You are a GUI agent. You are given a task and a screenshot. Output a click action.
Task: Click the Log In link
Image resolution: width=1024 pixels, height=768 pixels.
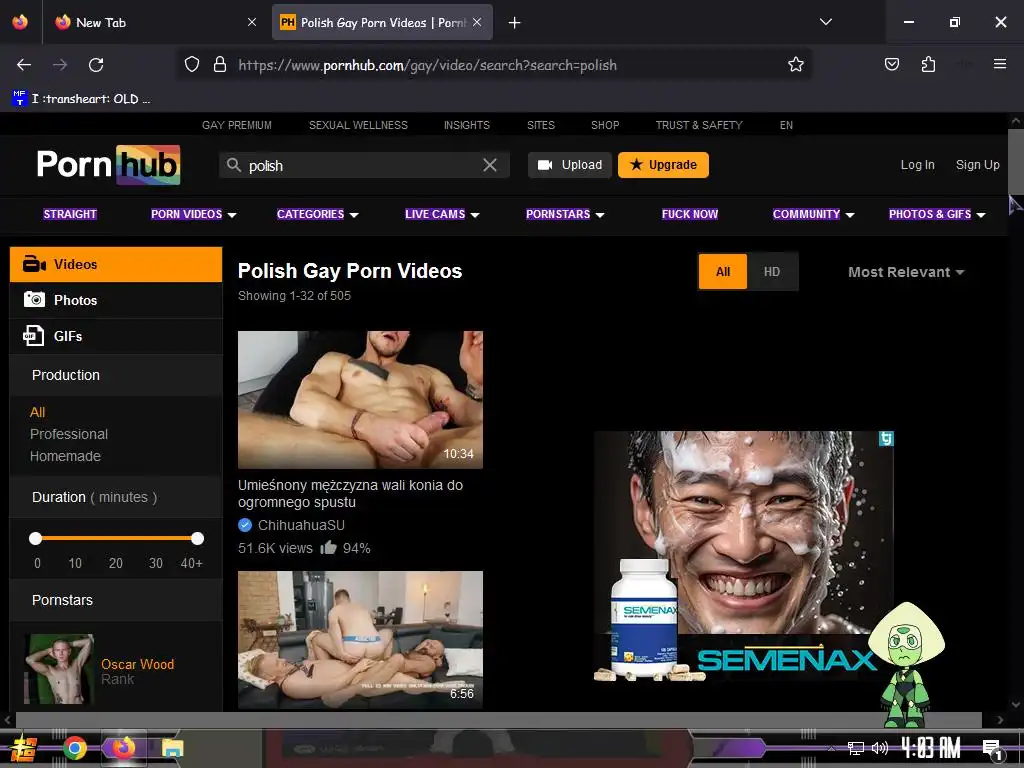918,165
